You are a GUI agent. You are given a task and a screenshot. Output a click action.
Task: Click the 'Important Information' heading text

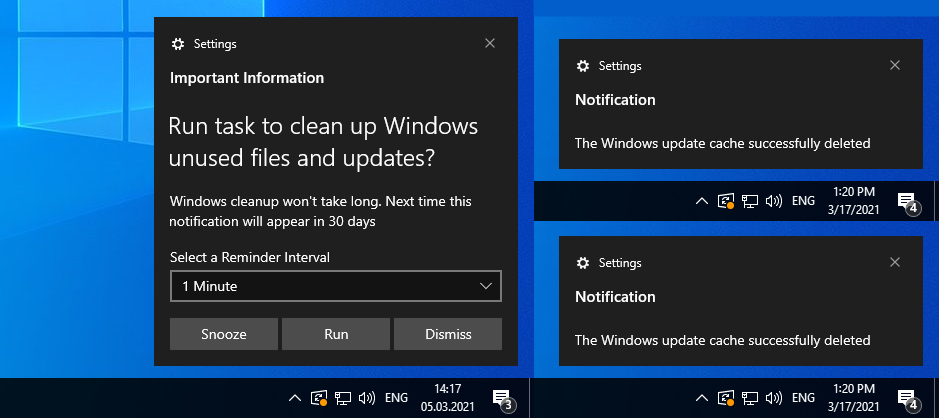pos(247,78)
